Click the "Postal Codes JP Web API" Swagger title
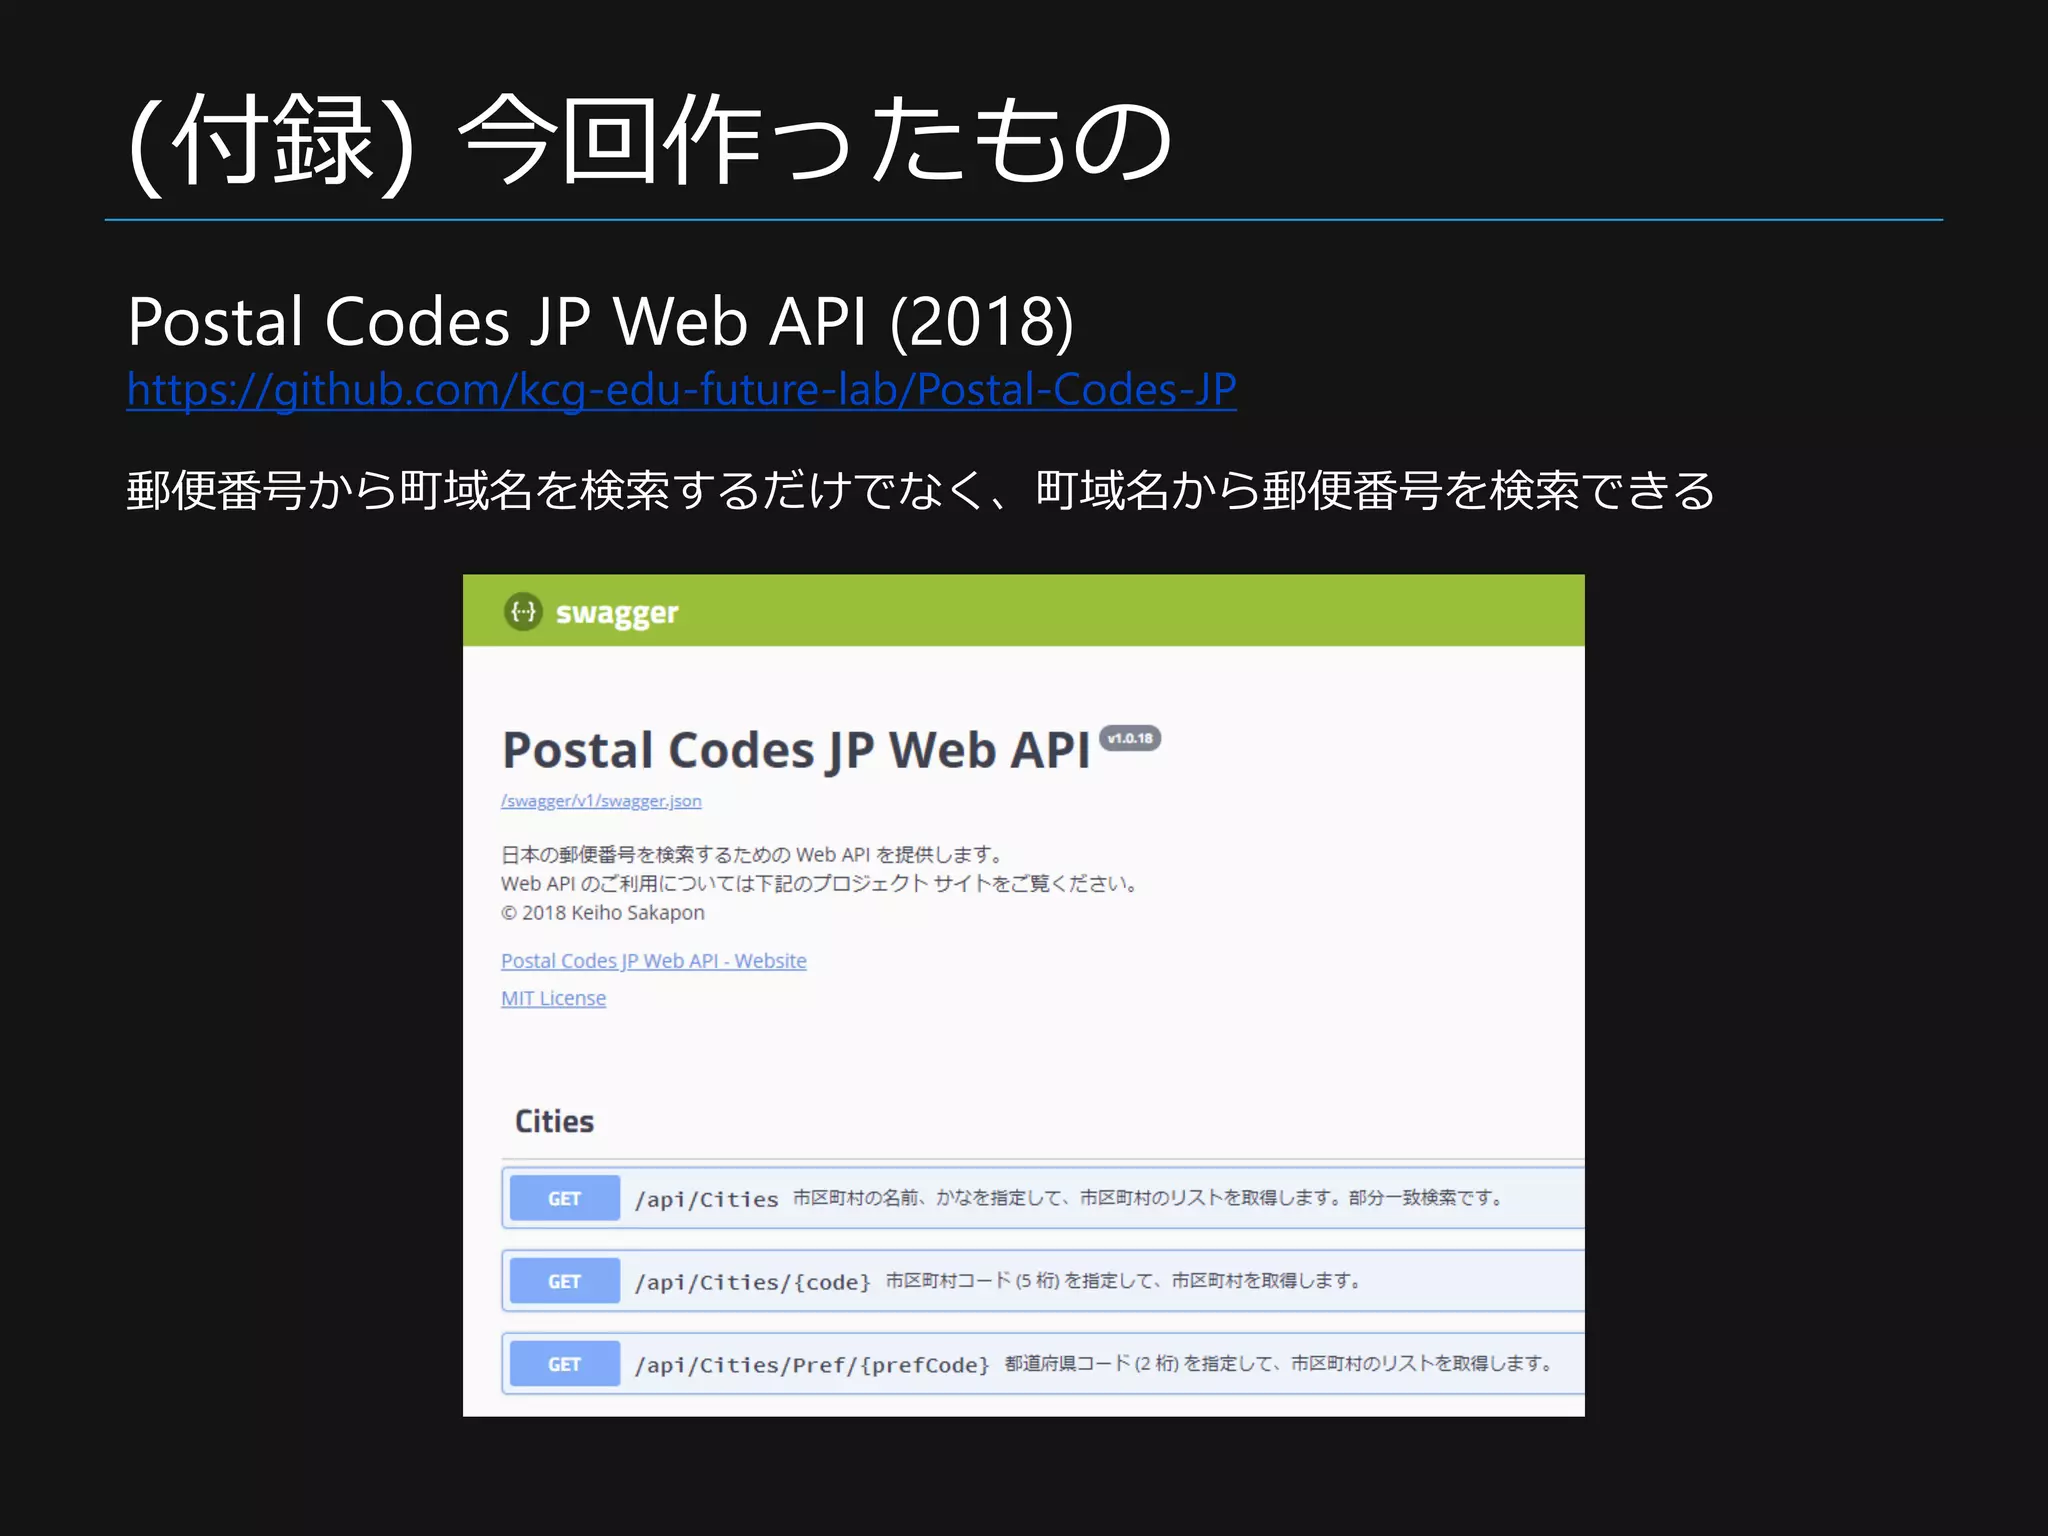This screenshot has height=1536, width=2048. click(796, 750)
